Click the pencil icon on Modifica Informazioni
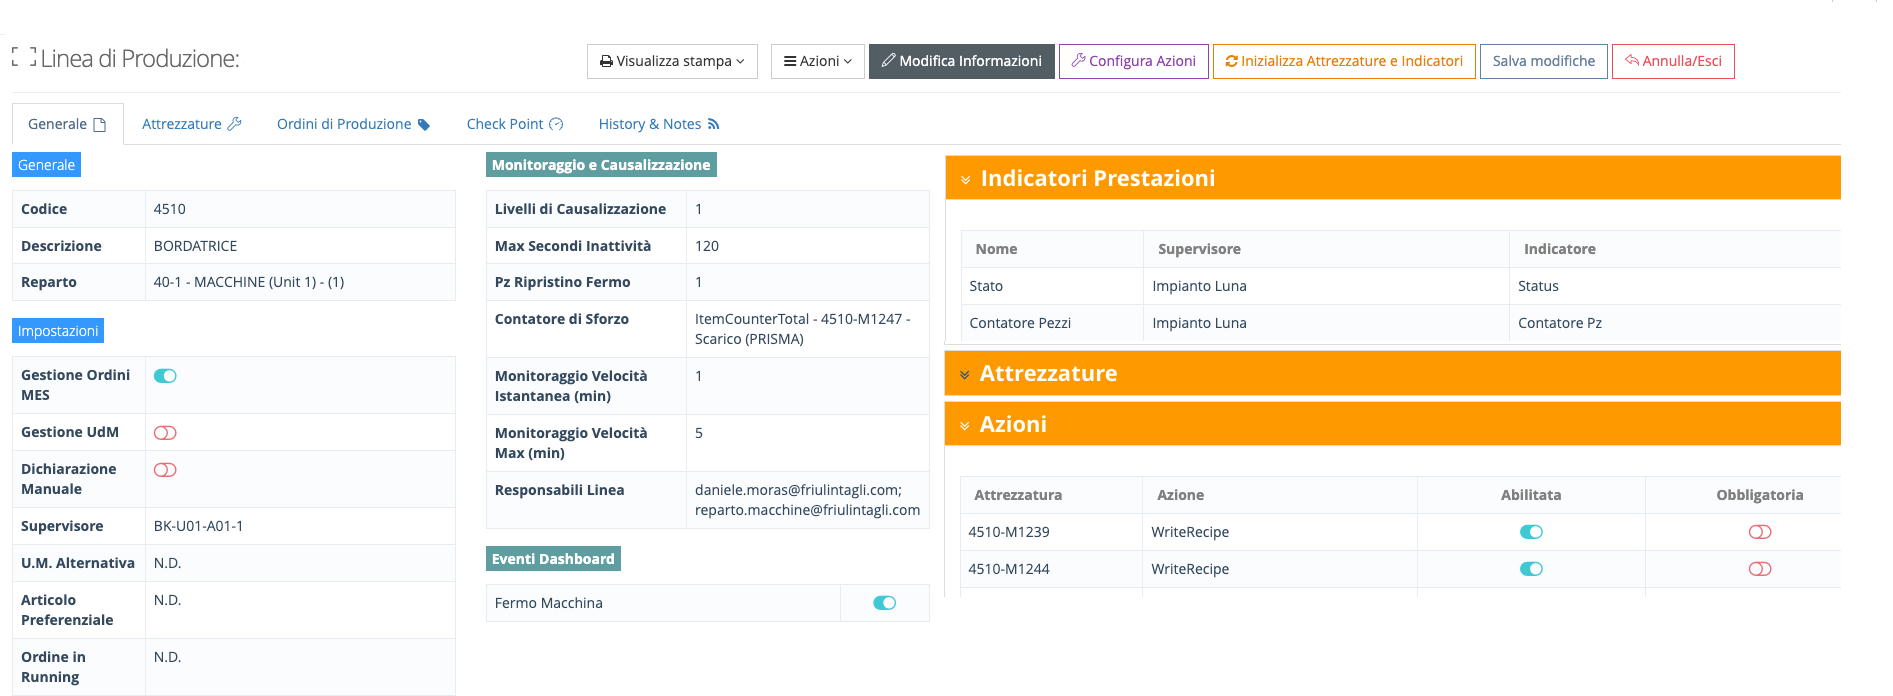Viewport: 1893px width, 696px height. pyautogui.click(x=888, y=61)
